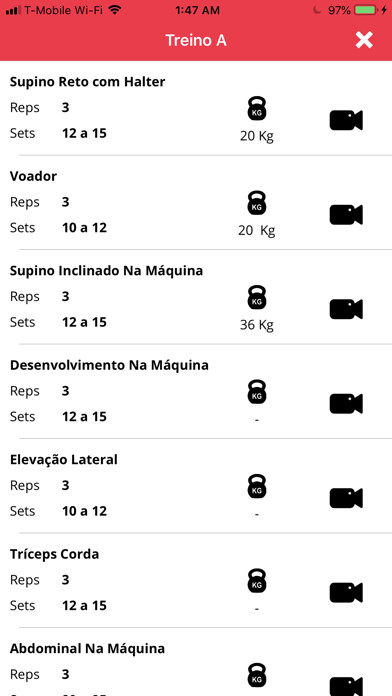Select the Supino Reto com Halter exercise title
The width and height of the screenshot is (392, 696).
tap(87, 82)
